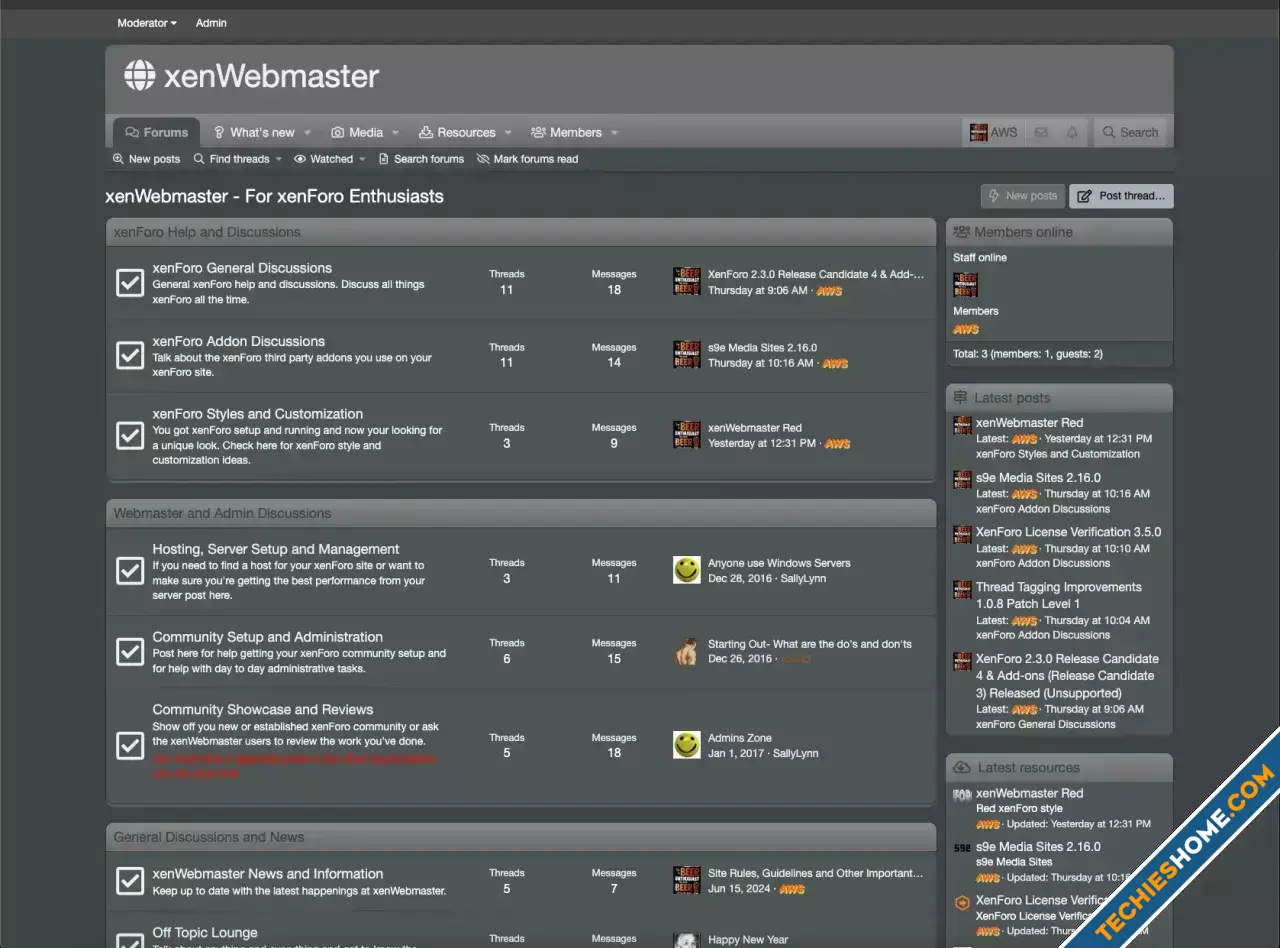Click Search forums in sub-navigation

tap(421, 159)
